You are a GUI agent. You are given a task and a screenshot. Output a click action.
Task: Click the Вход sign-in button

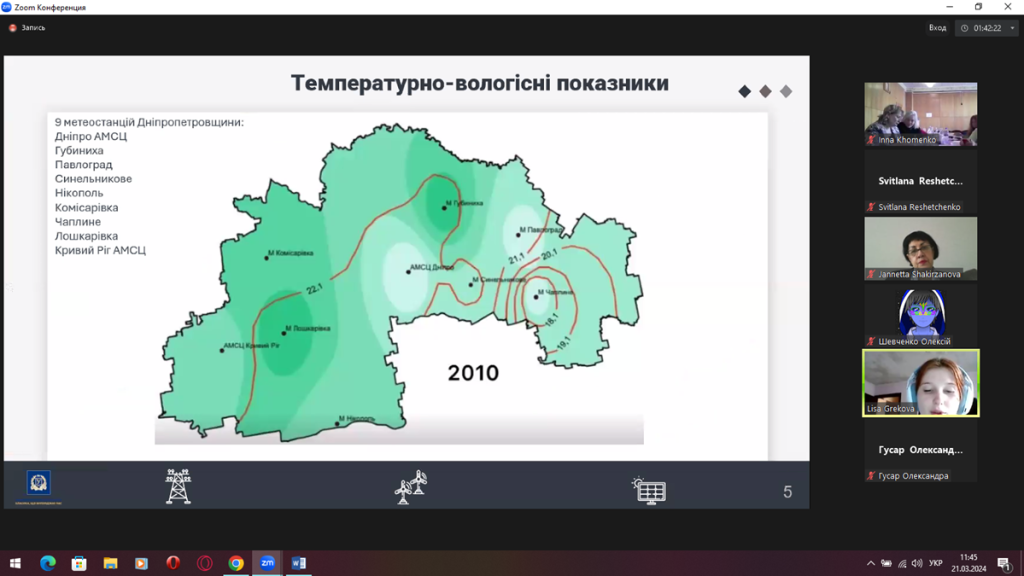coord(937,28)
